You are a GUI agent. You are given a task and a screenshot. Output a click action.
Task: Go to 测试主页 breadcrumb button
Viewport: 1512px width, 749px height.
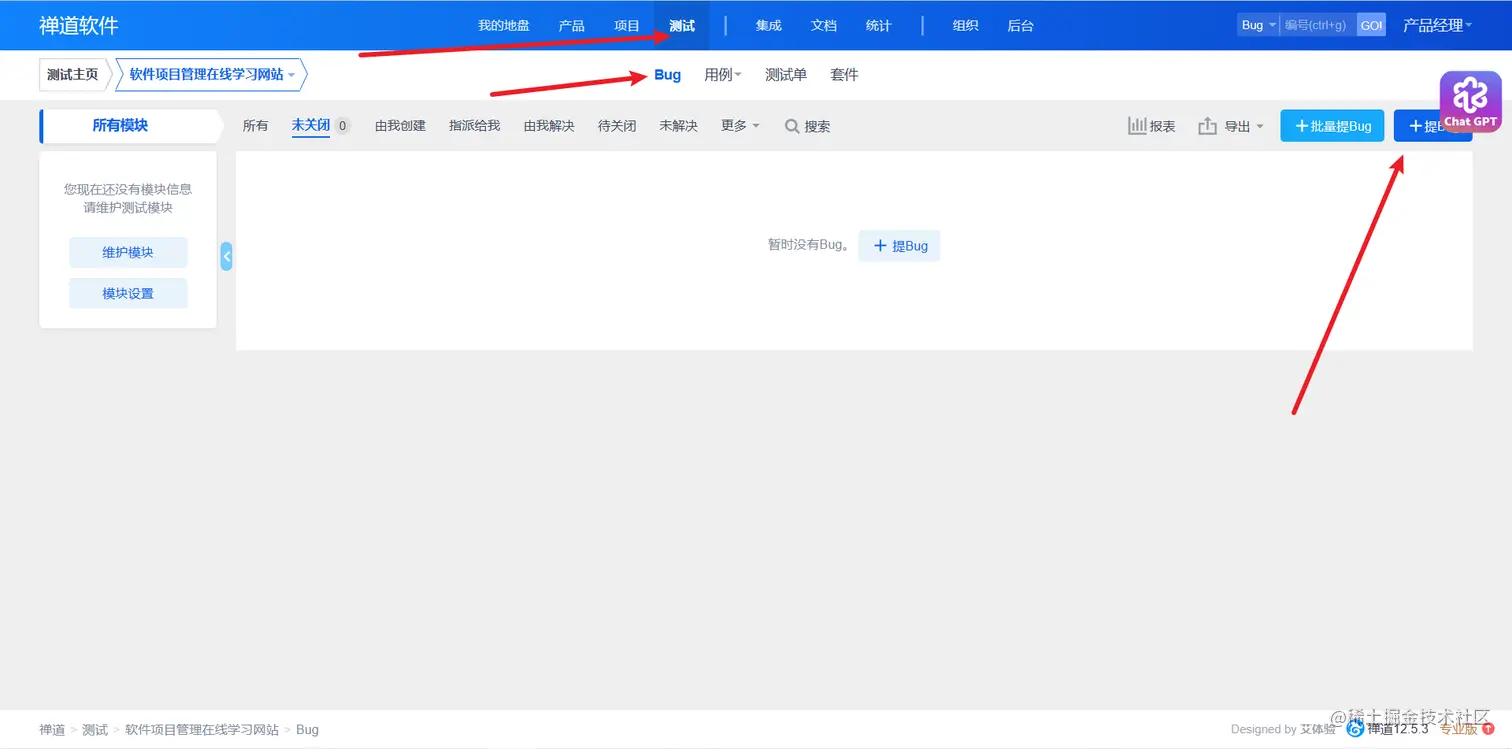(73, 75)
